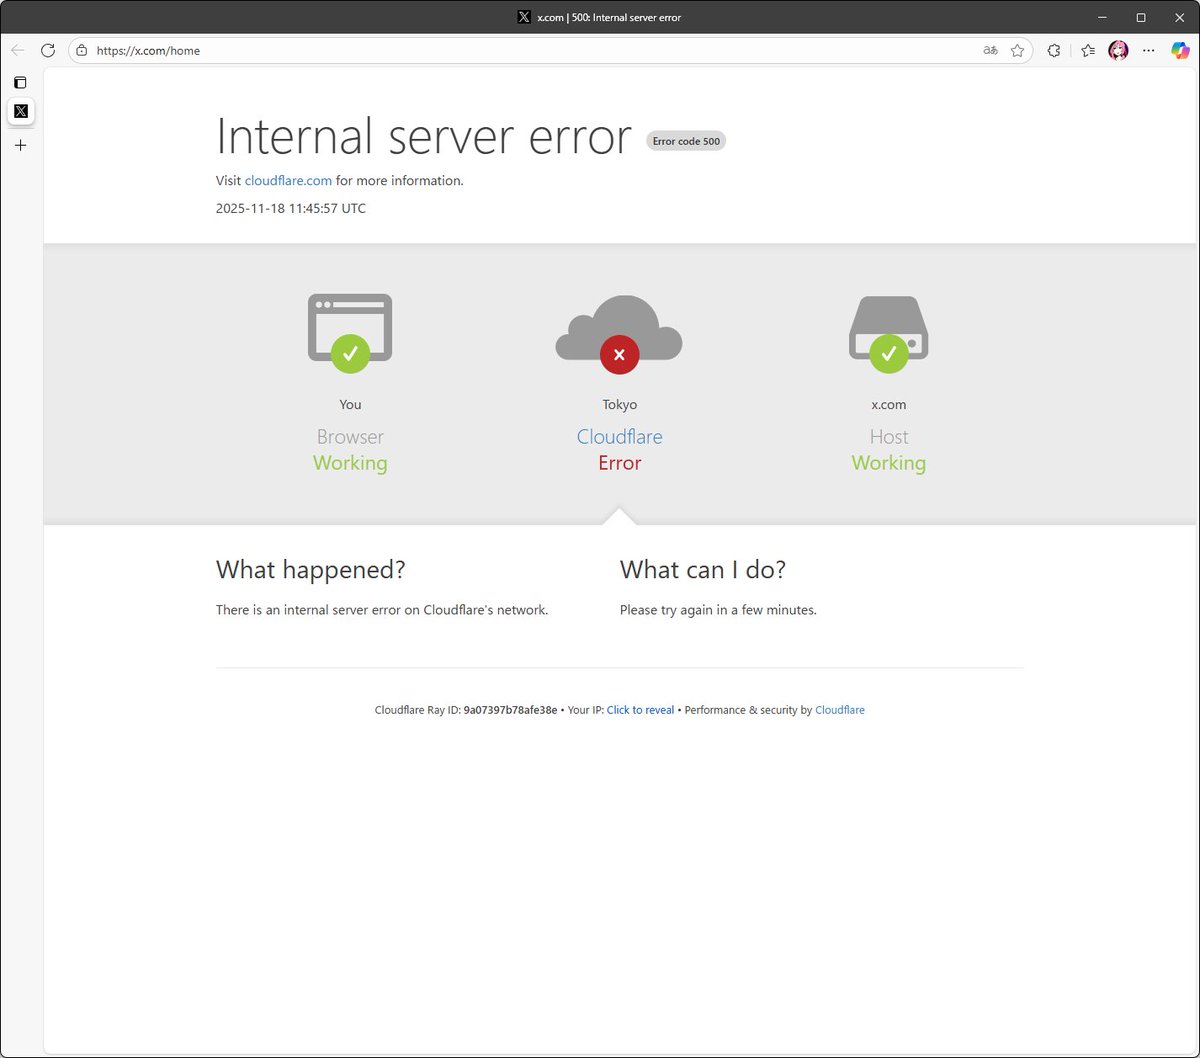The width and height of the screenshot is (1200, 1058).
Task: Click the X logo in the title bar
Action: (524, 17)
